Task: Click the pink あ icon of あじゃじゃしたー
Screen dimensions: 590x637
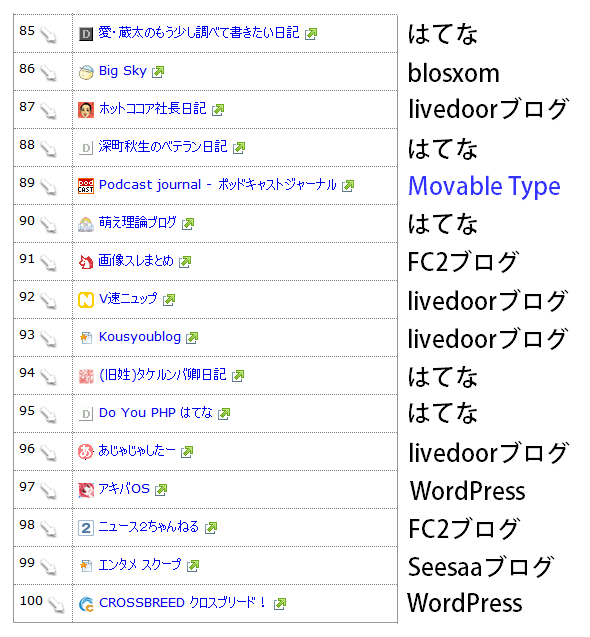Action: tap(86, 452)
